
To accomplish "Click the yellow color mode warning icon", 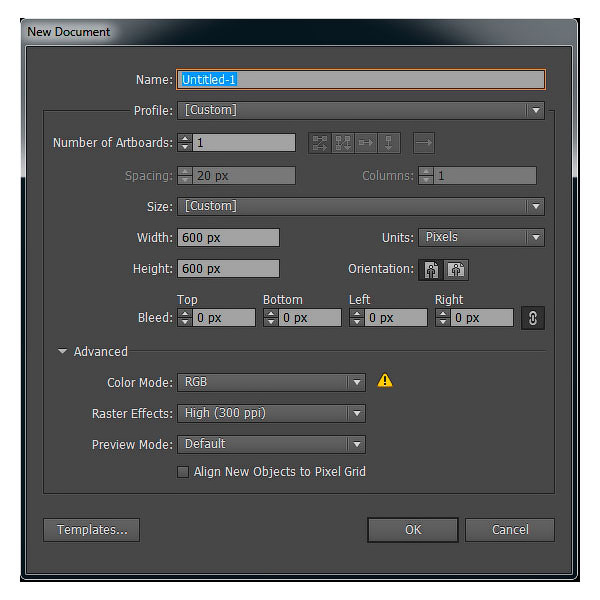I will click(385, 381).
